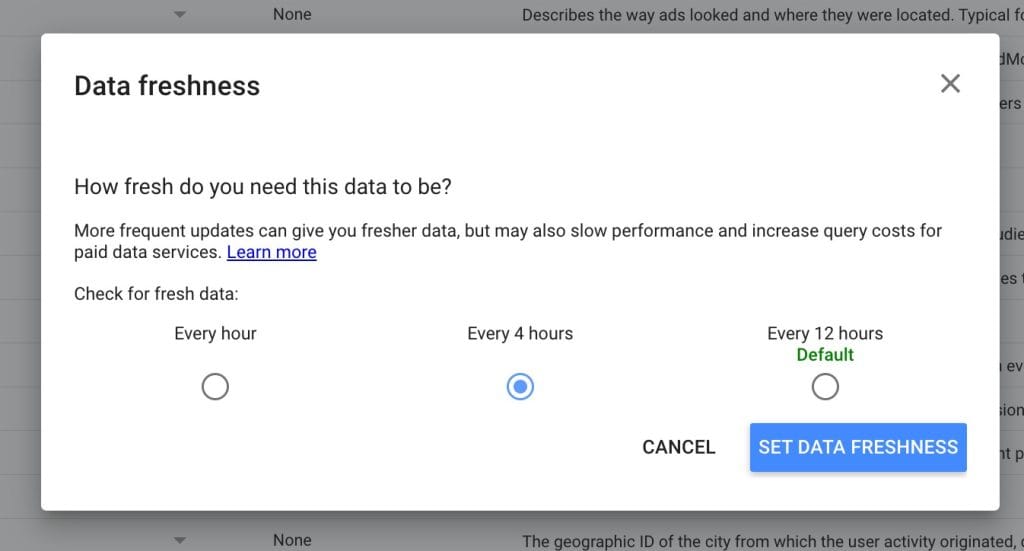The width and height of the screenshot is (1024, 551).
Task: Click the "Every 12 hours" text label
Action: coord(825,334)
